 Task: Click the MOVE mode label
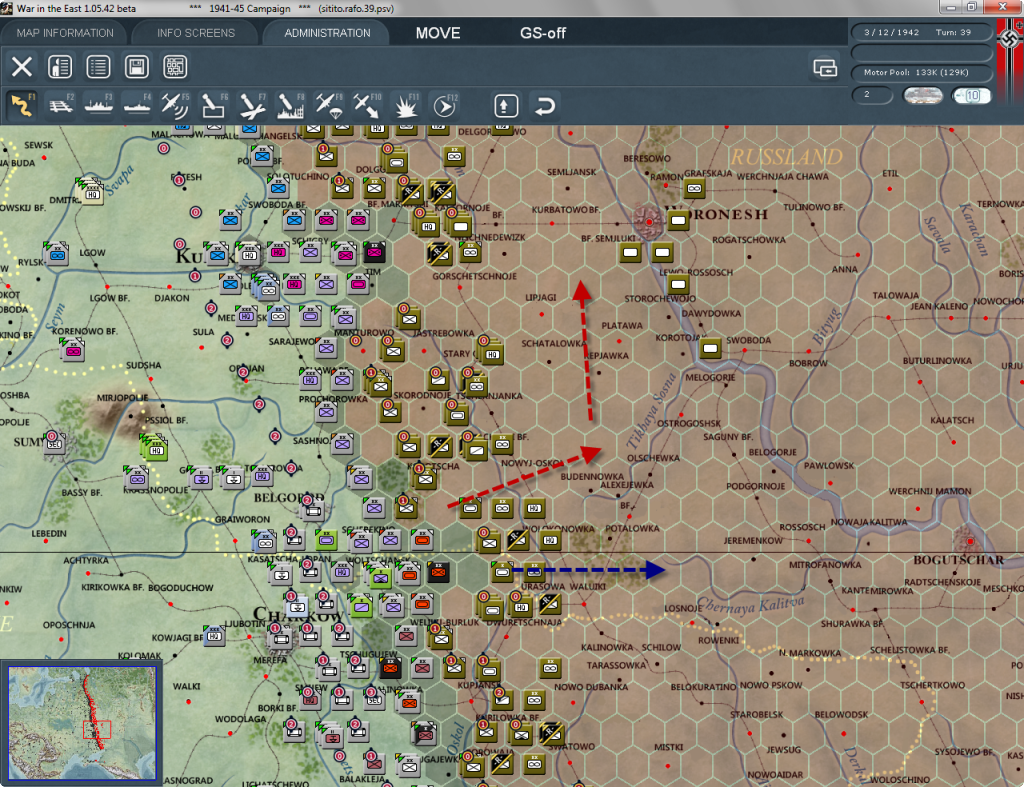tap(438, 33)
